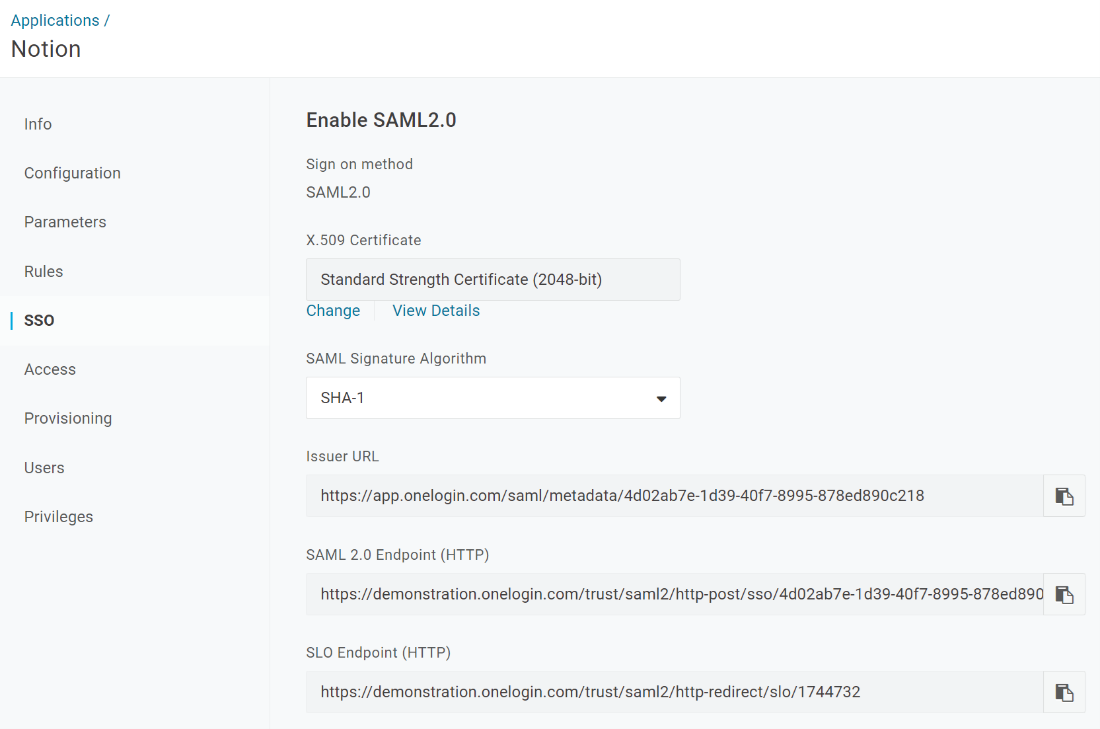Show the Users tab
Viewport: 1100px width, 729px height.
[44, 468]
